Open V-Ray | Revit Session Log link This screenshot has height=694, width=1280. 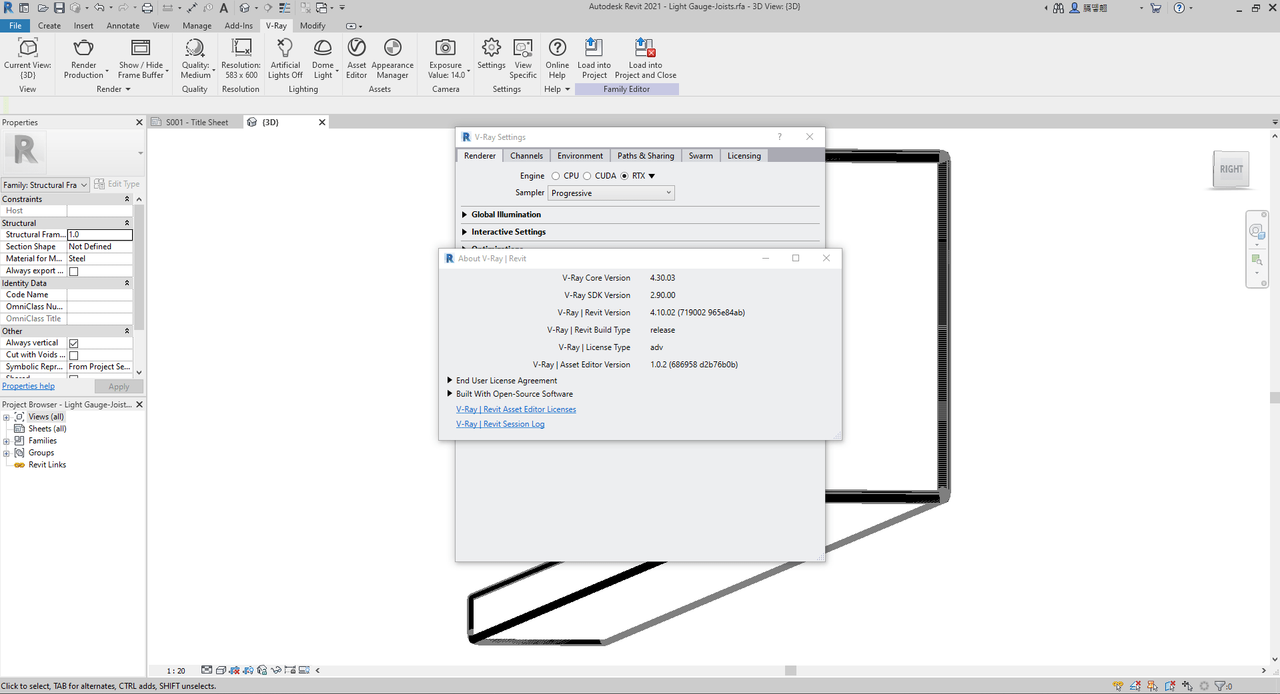pos(500,424)
